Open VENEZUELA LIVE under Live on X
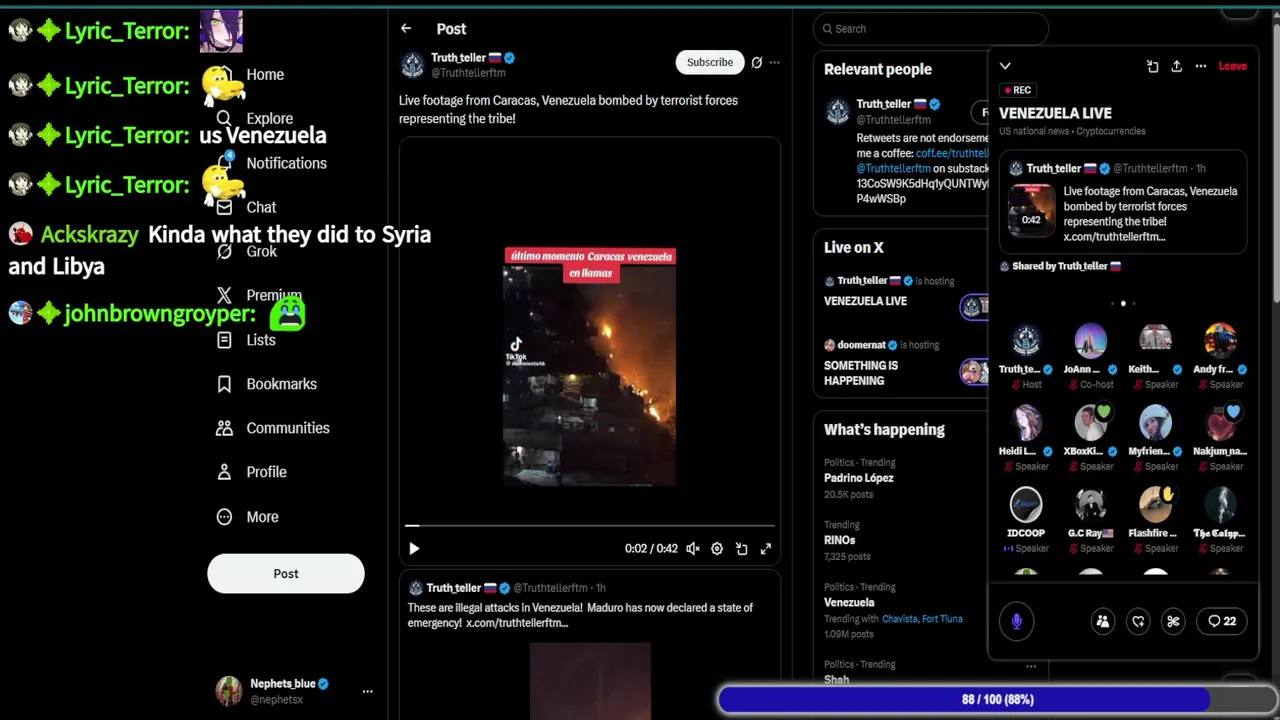 [x=865, y=301]
